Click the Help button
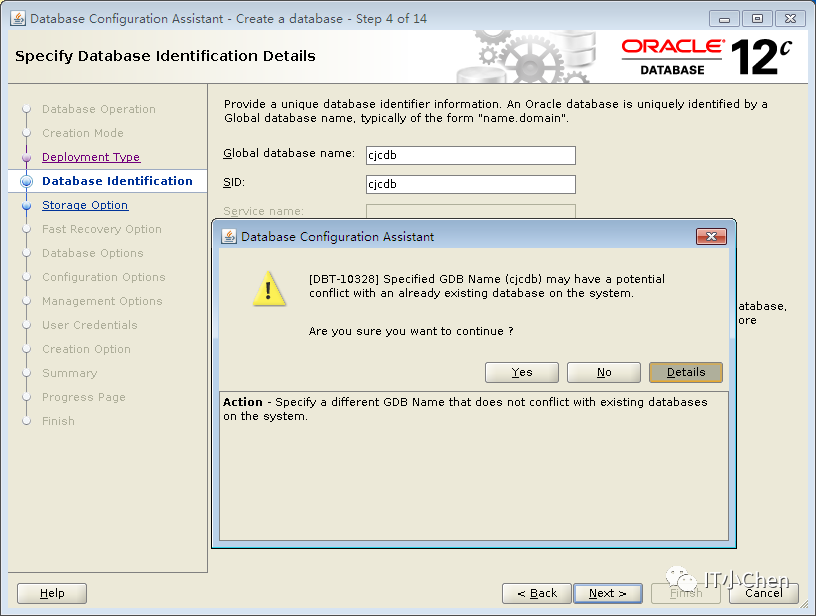816x616 pixels. click(52, 593)
